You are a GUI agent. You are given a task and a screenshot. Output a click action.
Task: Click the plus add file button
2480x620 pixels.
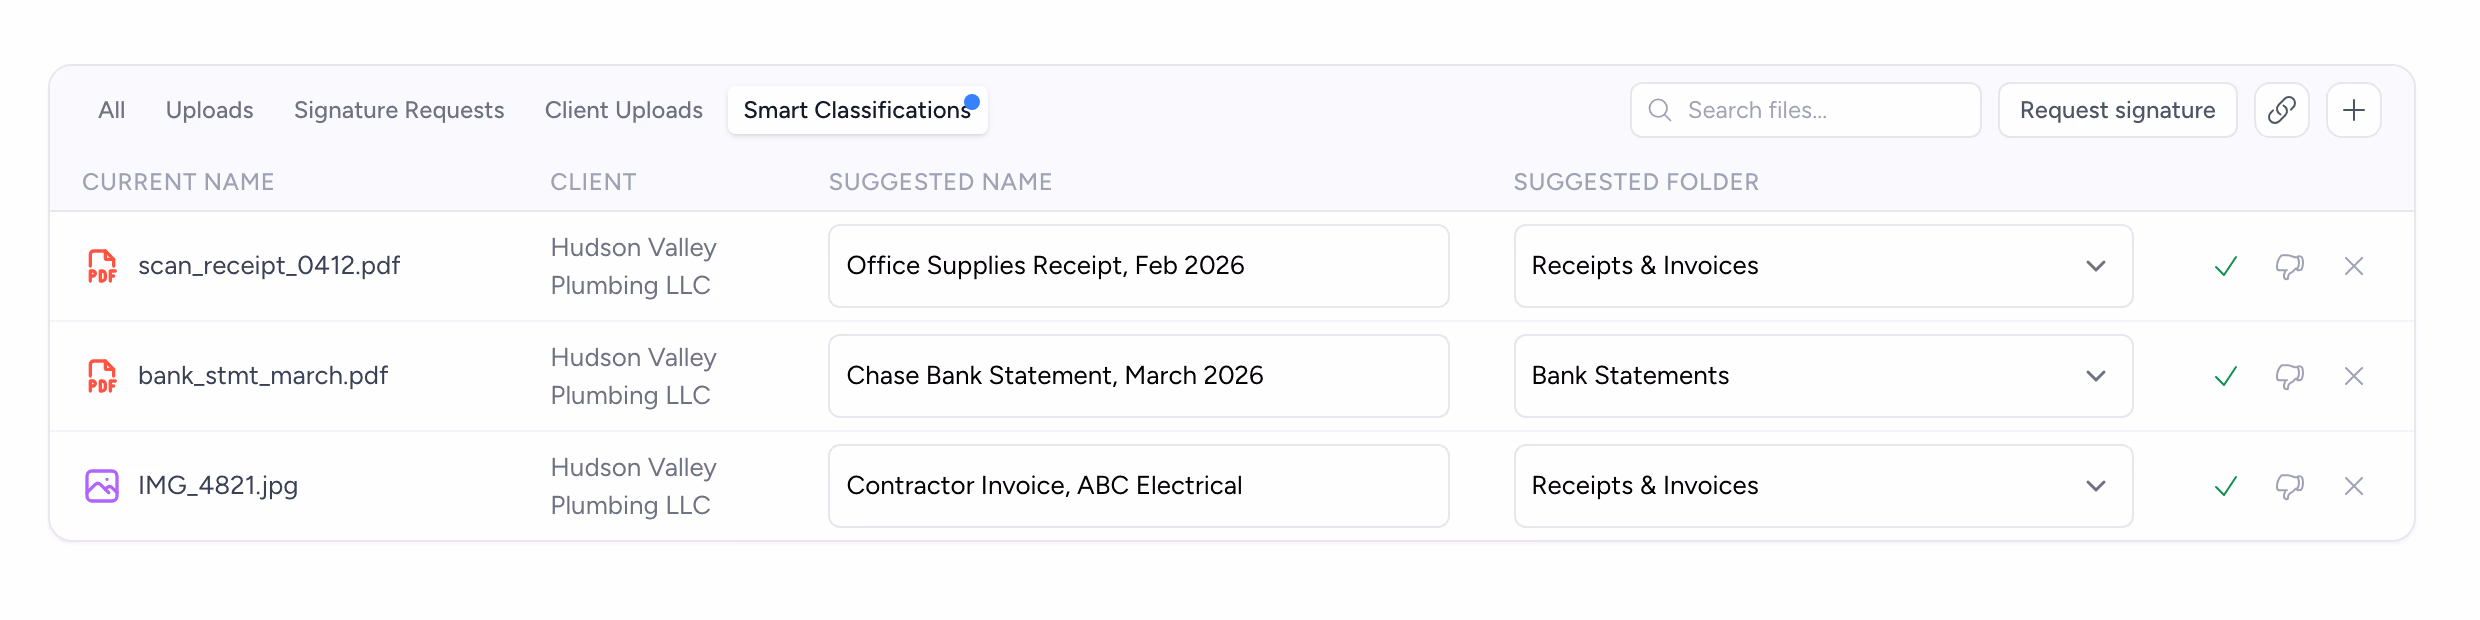(2353, 110)
